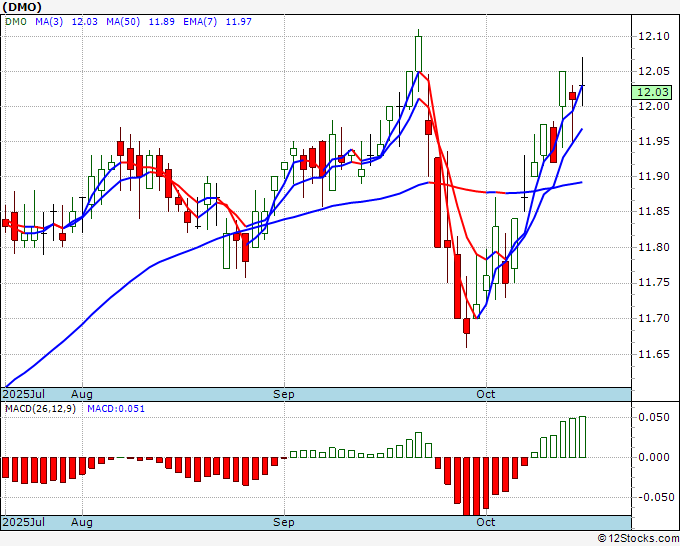Click the 12Stocks.com copyright link
This screenshot has height=546, width=680.
638,539
